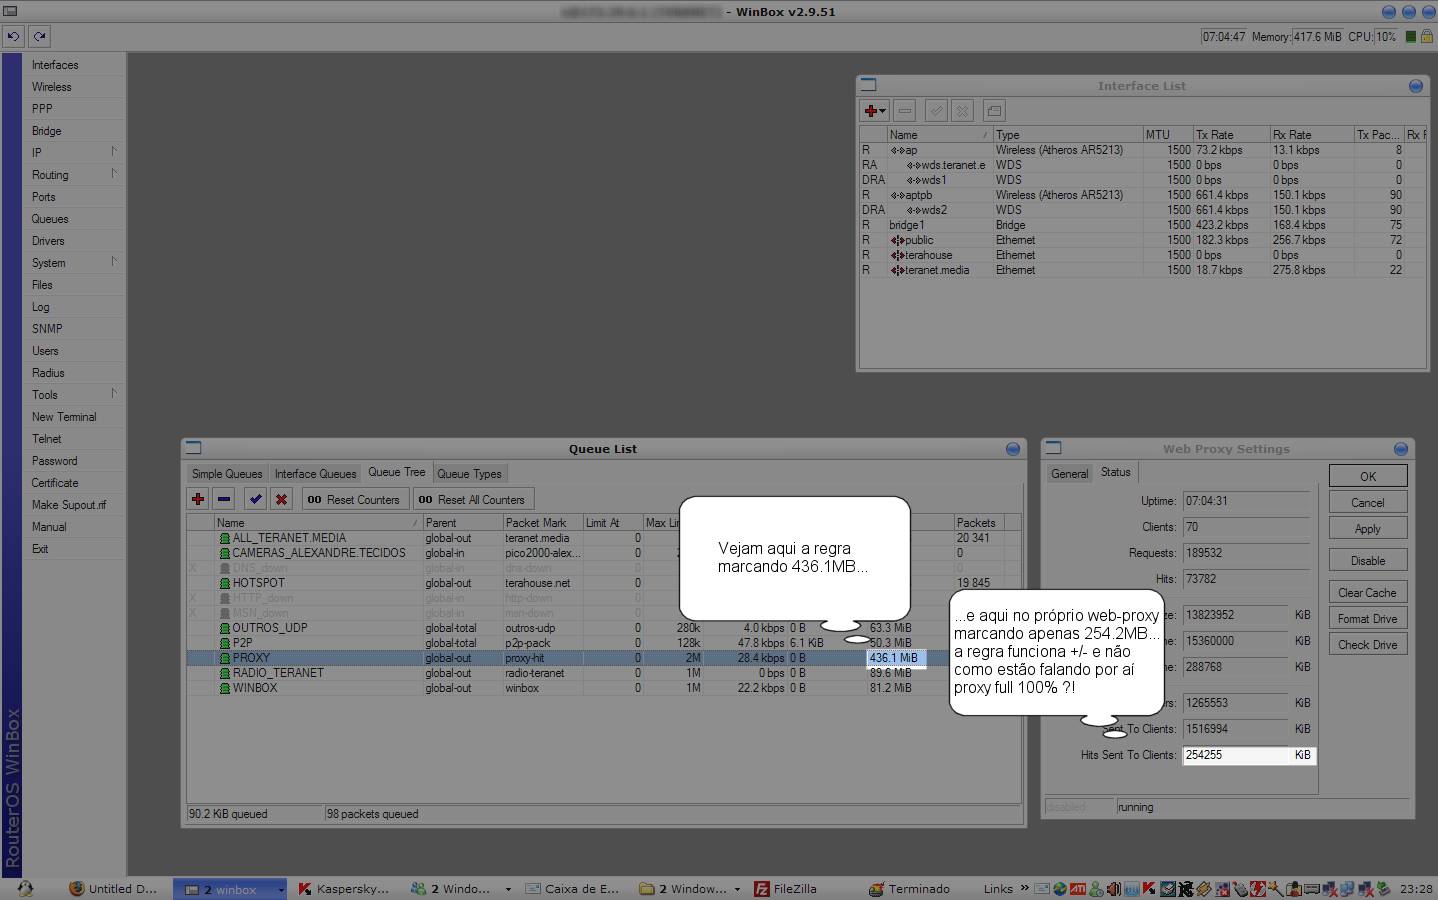Click the Uptime field in Web Proxy
1438x900 pixels.
(1246, 501)
